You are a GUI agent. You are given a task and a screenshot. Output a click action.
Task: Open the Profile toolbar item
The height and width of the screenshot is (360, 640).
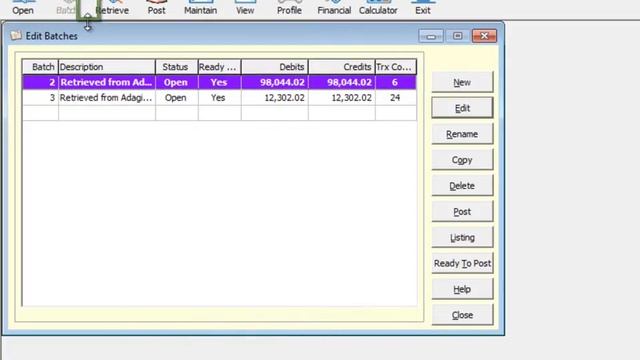point(289,8)
